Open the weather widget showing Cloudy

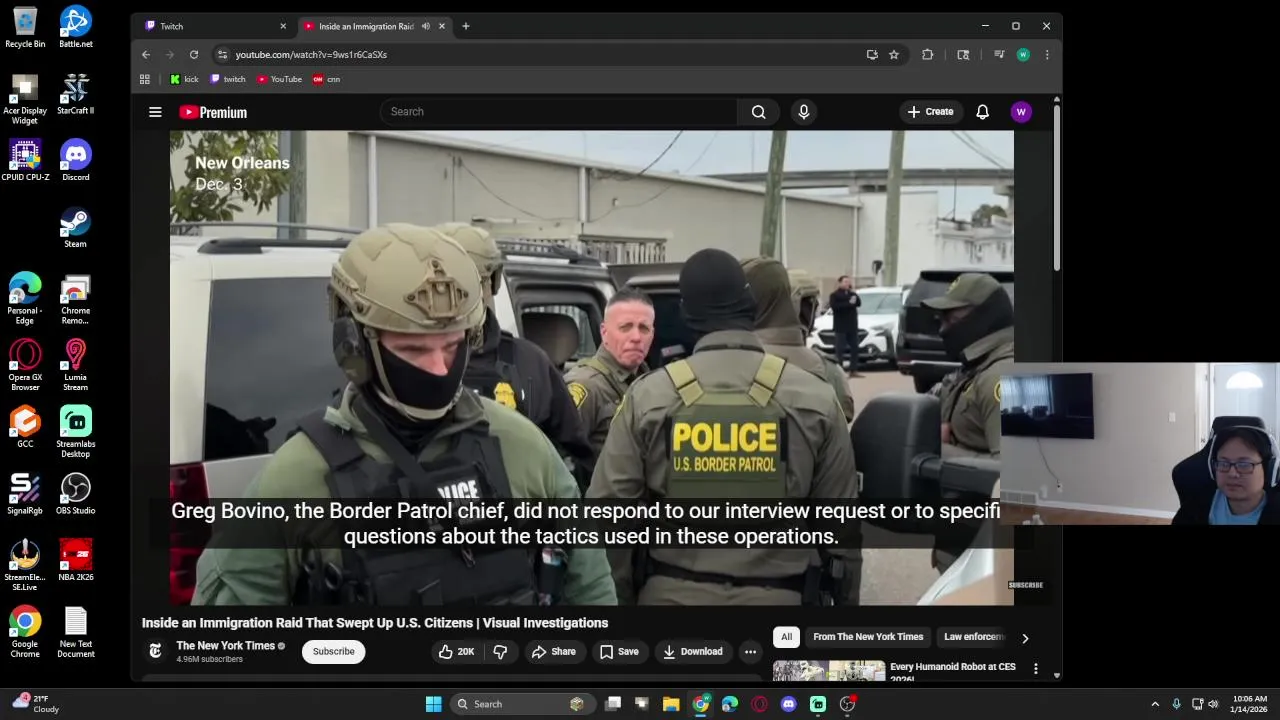36,704
